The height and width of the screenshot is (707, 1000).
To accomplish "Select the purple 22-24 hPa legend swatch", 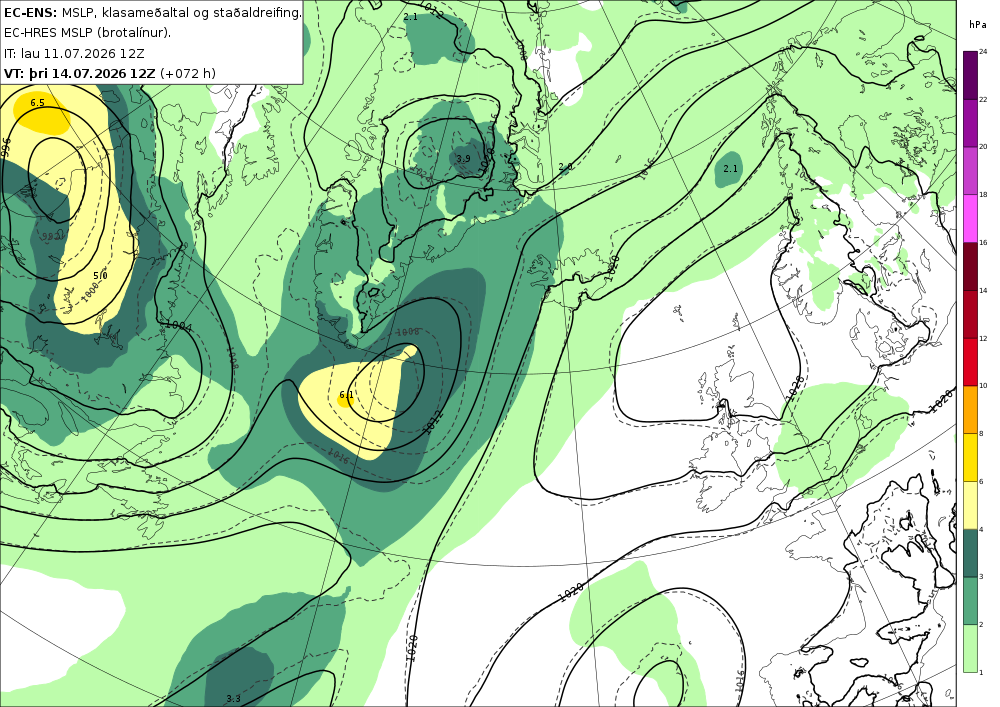I will tap(970, 75).
